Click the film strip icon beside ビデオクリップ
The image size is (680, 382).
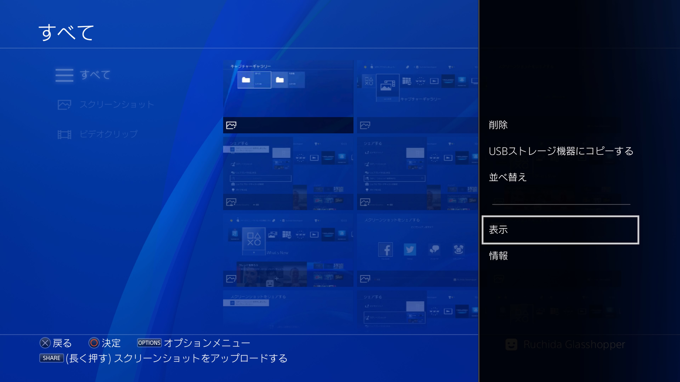click(x=64, y=134)
